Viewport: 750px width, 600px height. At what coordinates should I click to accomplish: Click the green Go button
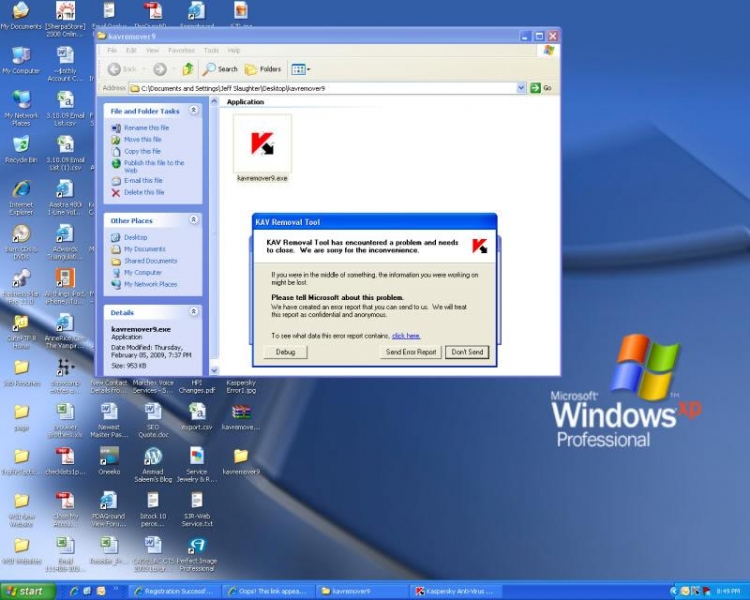coord(541,88)
